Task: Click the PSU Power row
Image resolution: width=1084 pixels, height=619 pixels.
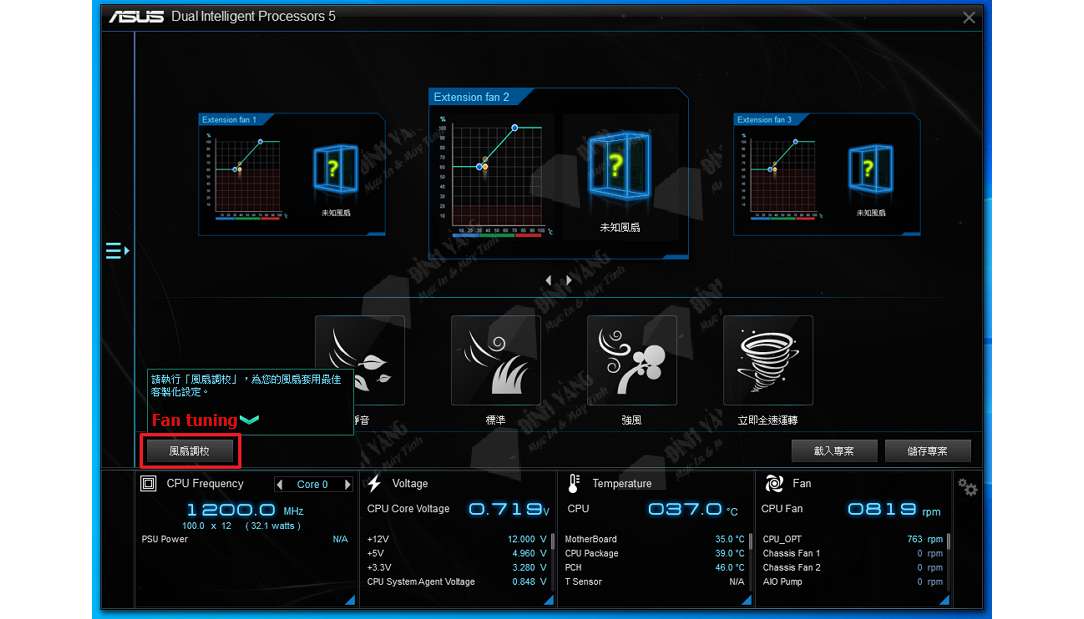Action: [245, 539]
